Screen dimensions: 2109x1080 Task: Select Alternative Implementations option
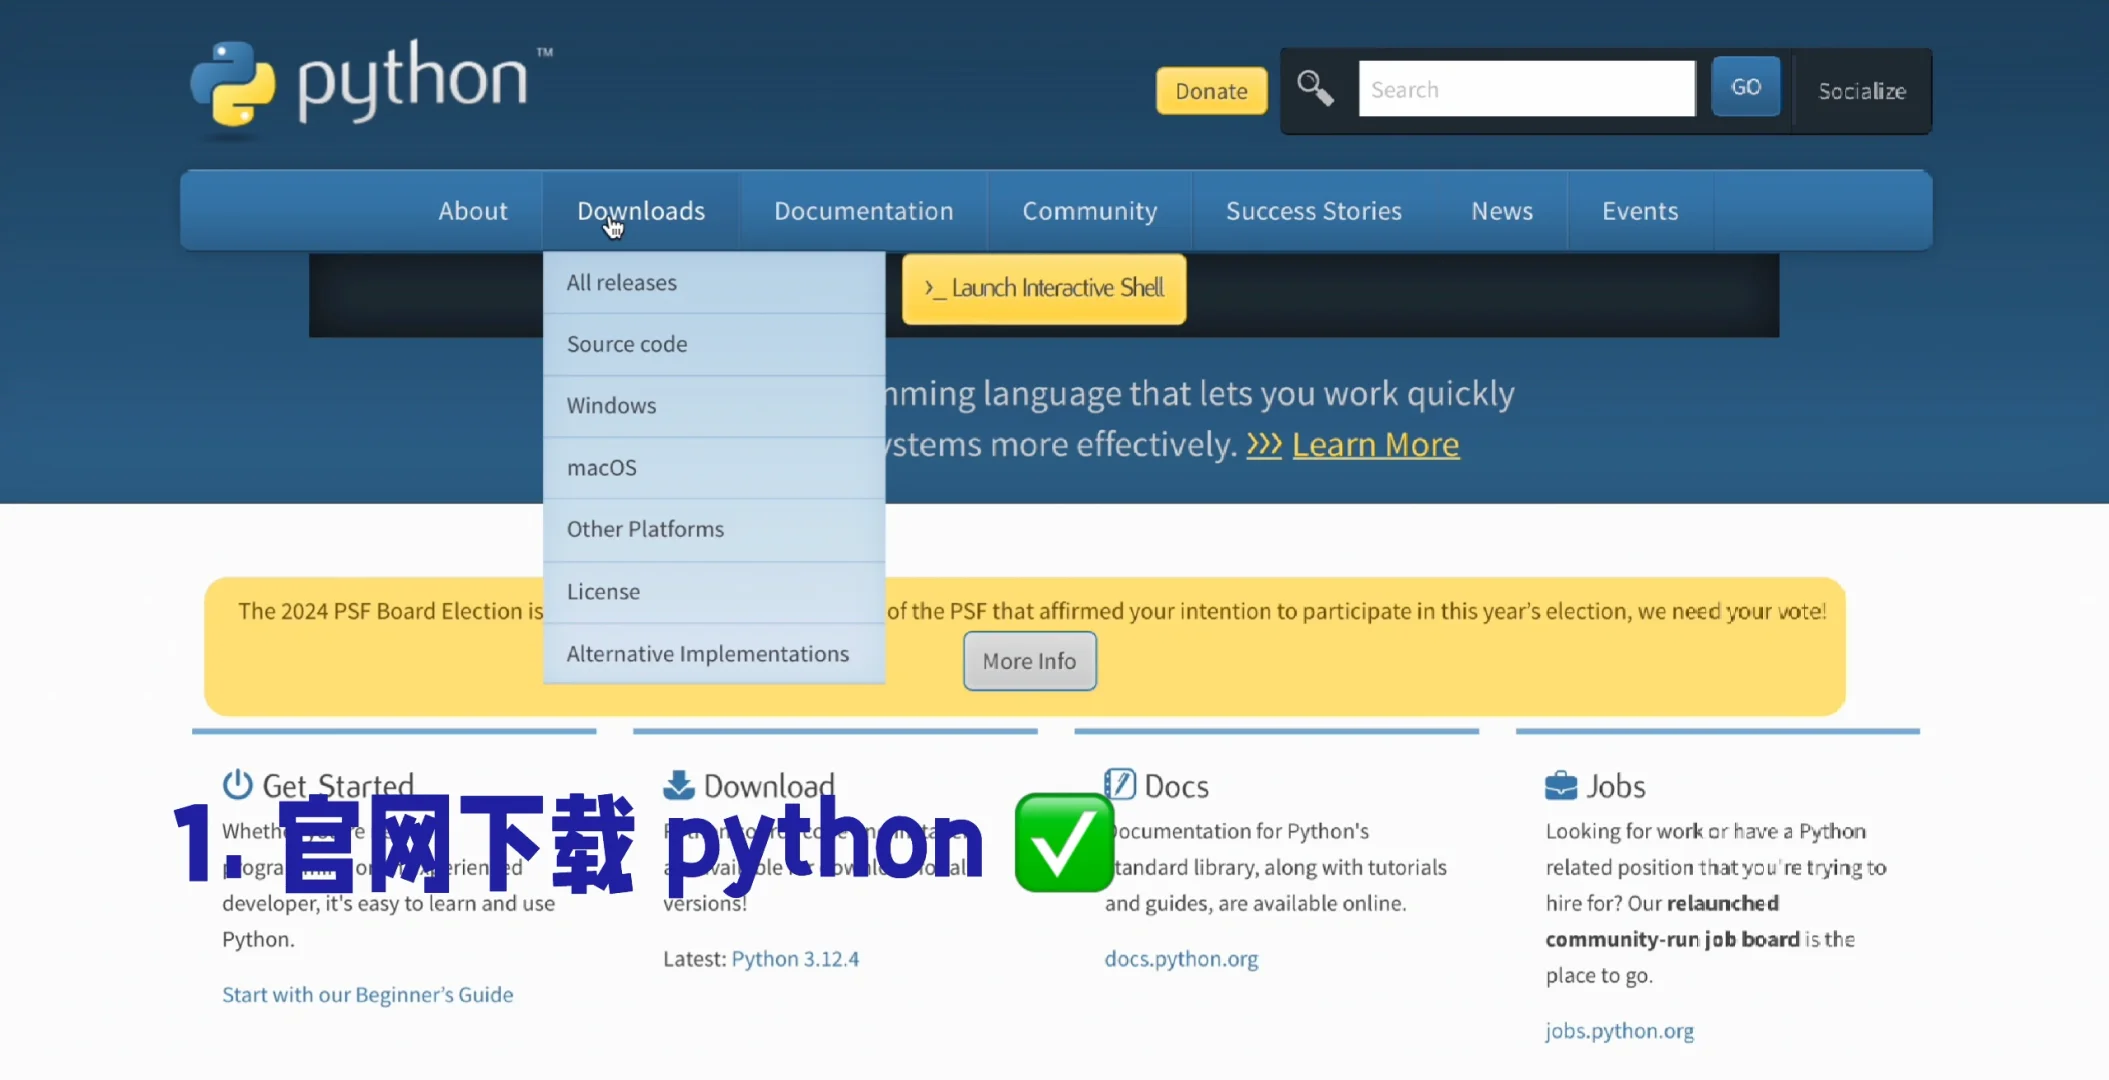[708, 653]
